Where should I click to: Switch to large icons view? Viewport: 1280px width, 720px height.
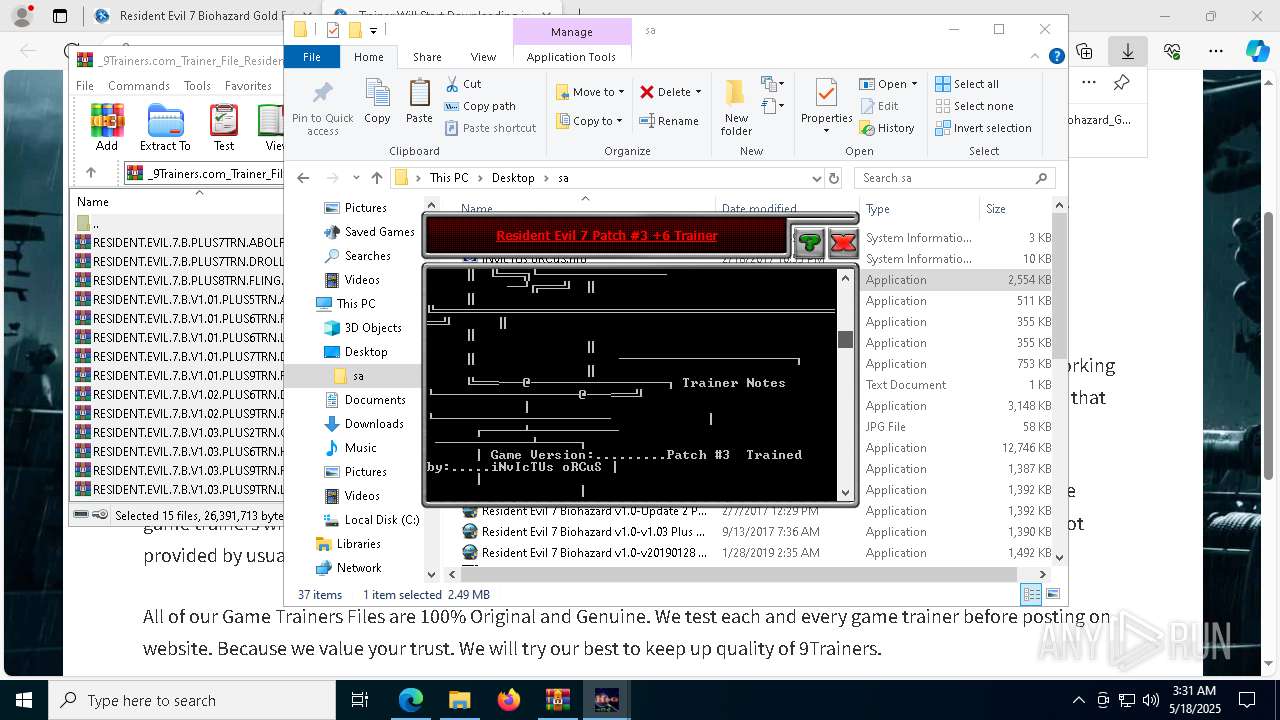(x=1052, y=594)
